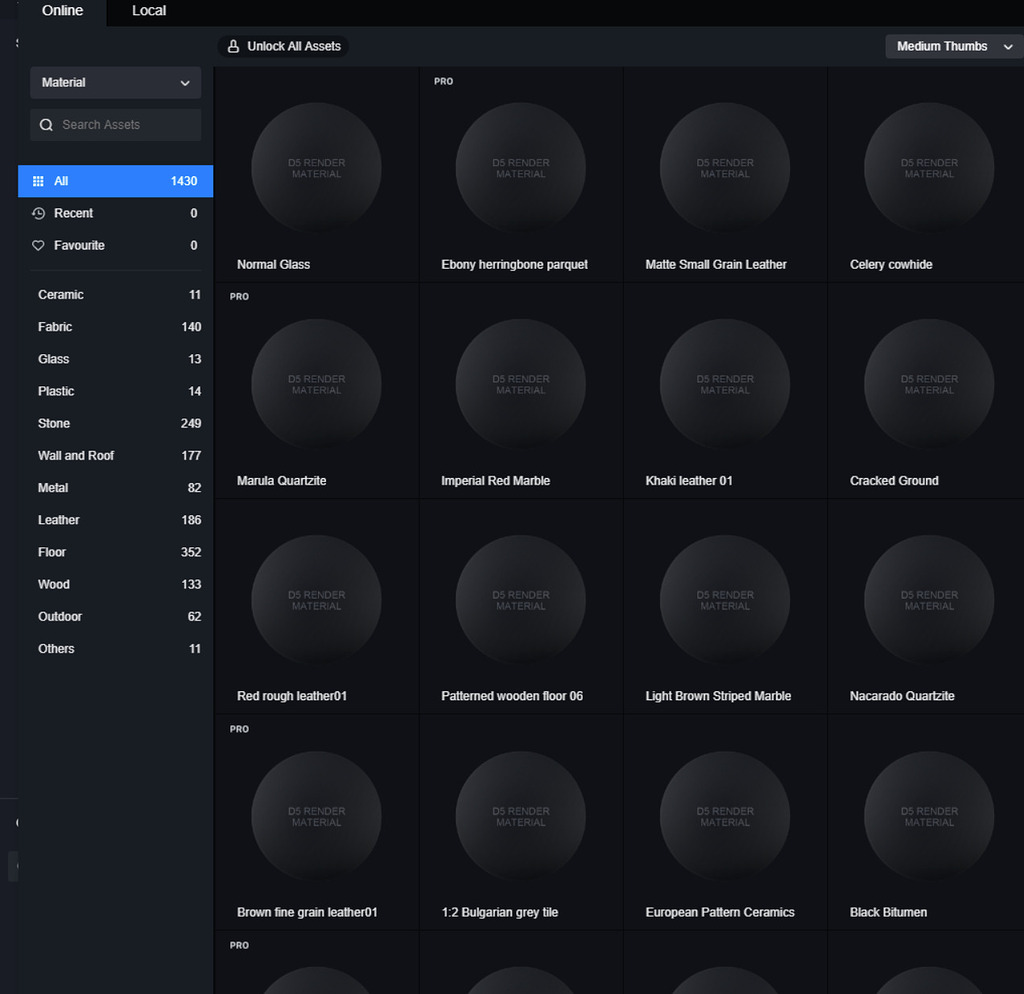Viewport: 1024px width, 994px height.
Task: Pick the Nacarado Quartzite material thumbnail
Action: point(929,600)
